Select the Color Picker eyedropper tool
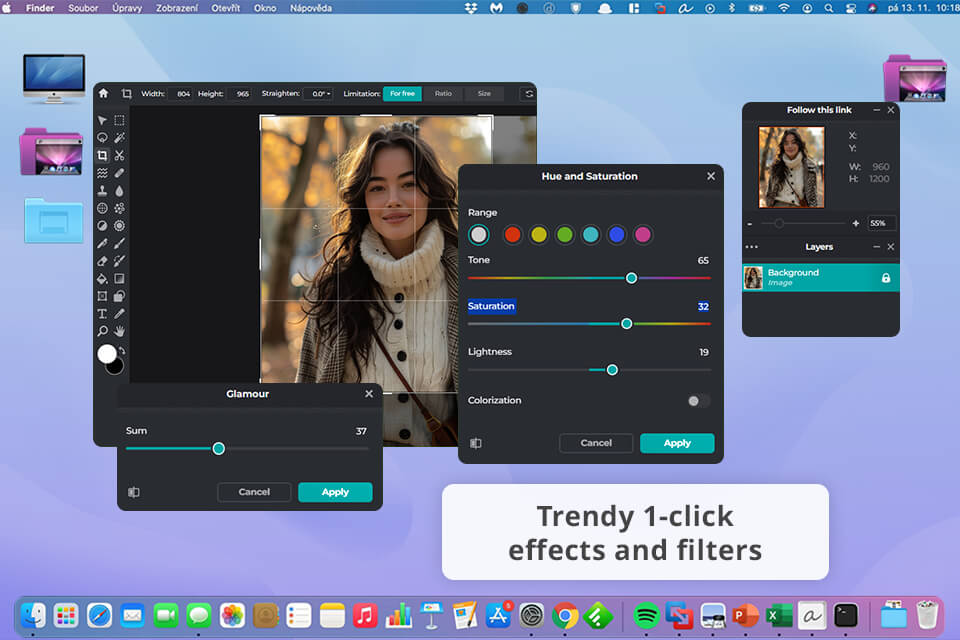 pos(119,314)
